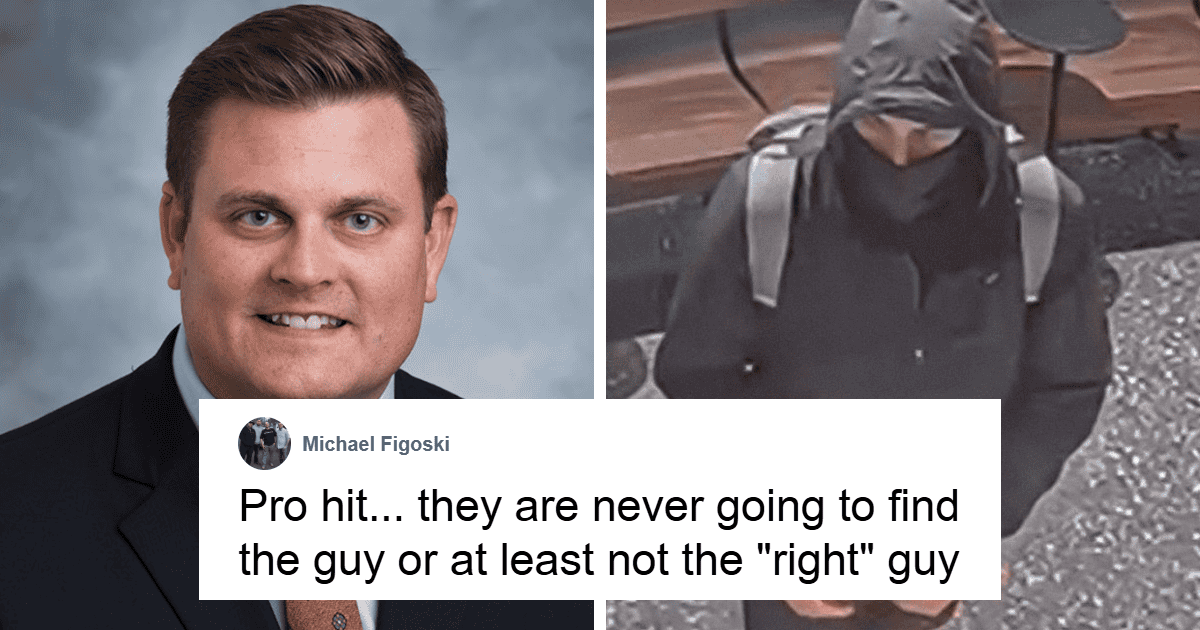Open the right surveillance photo of hooded figure
1200x630 pixels.
[903, 315]
